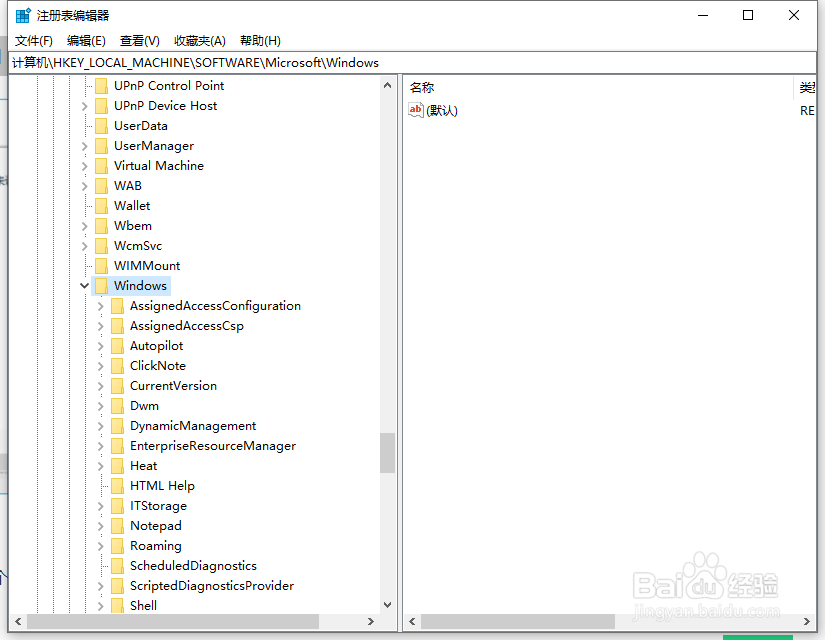Select the CurrentVersion key label
Image resolution: width=825 pixels, height=640 pixels.
pyautogui.click(x=173, y=386)
